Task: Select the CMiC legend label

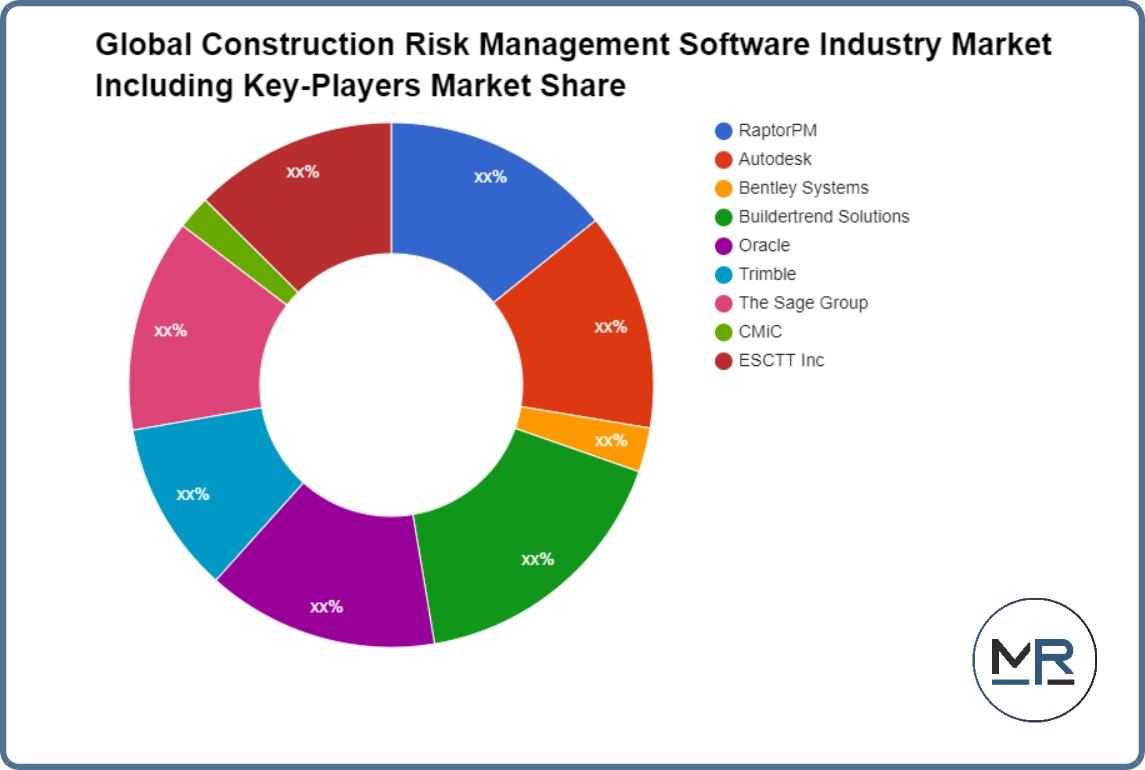Action: 760,332
